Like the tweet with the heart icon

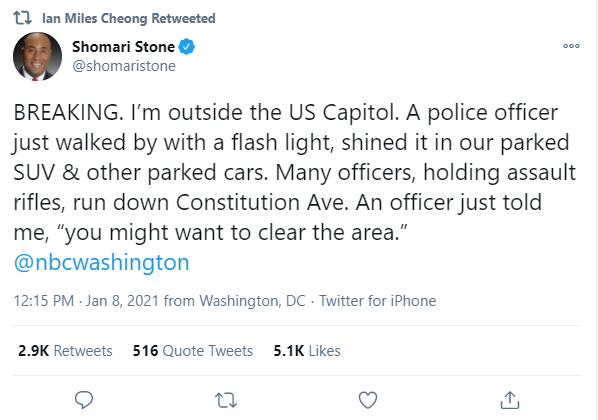368,400
